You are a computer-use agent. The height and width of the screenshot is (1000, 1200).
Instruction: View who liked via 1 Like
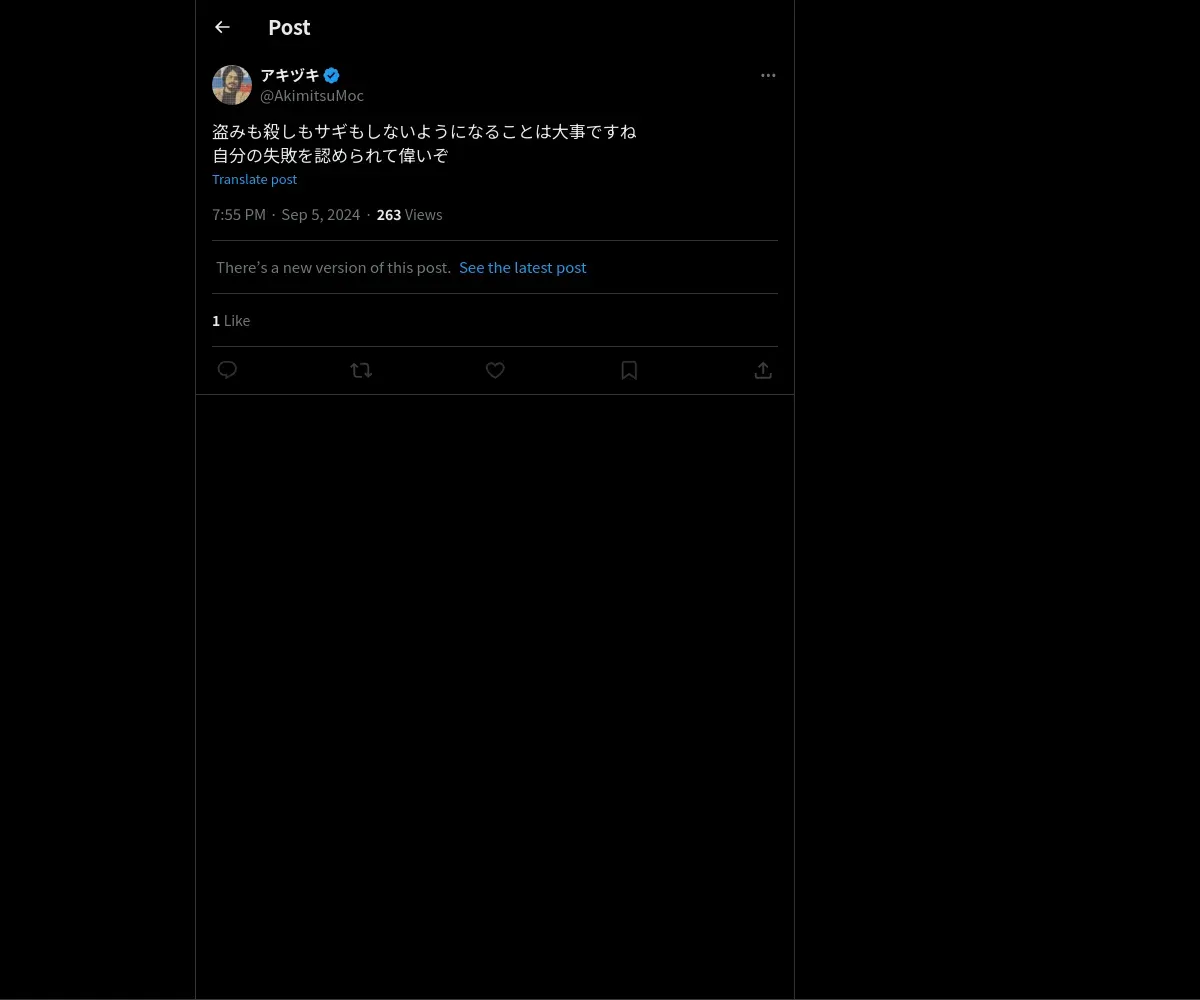(231, 320)
